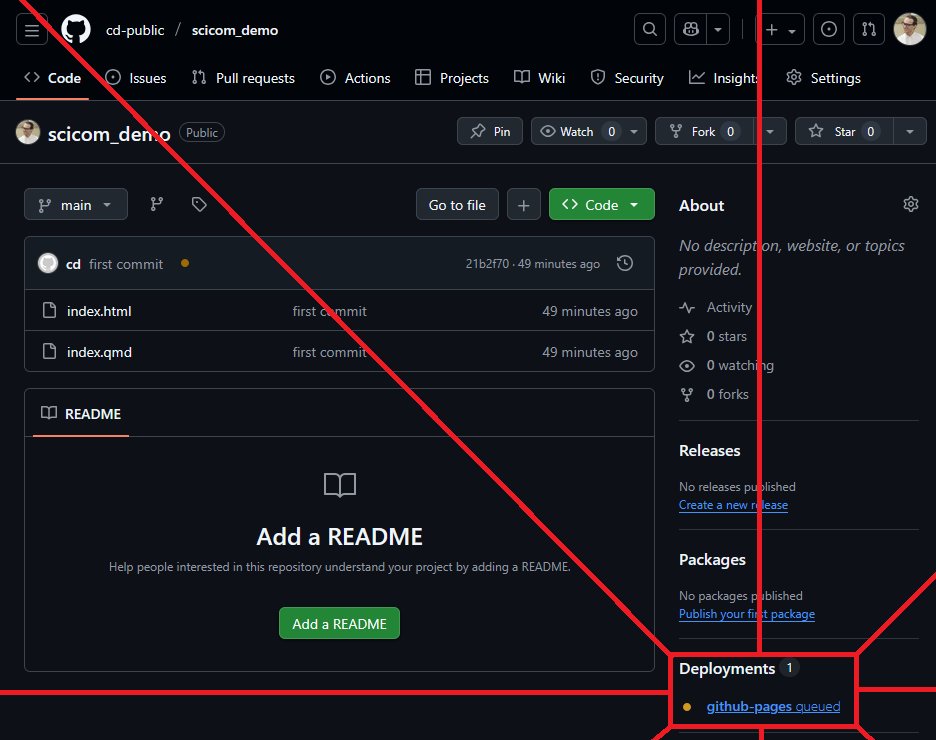Click the Add a README button

[x=339, y=624]
